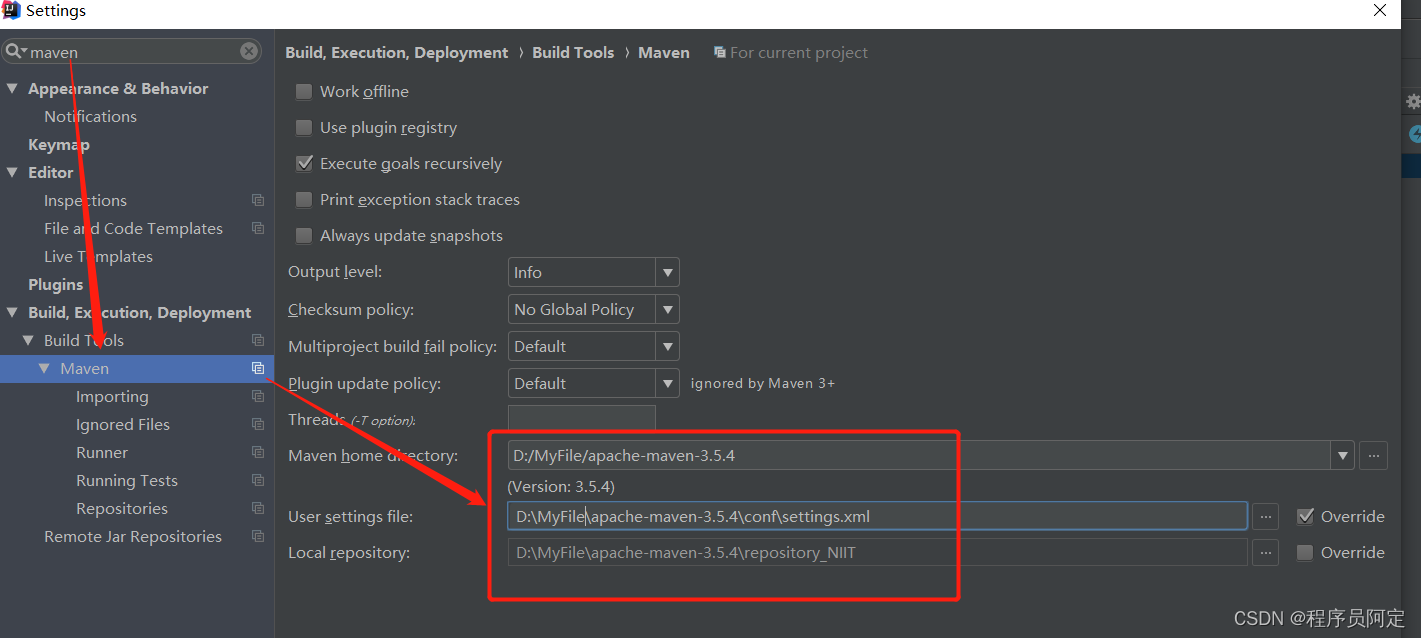Viewport: 1421px width, 638px height.
Task: Enable Always update snapshots checkbox
Action: tap(304, 235)
